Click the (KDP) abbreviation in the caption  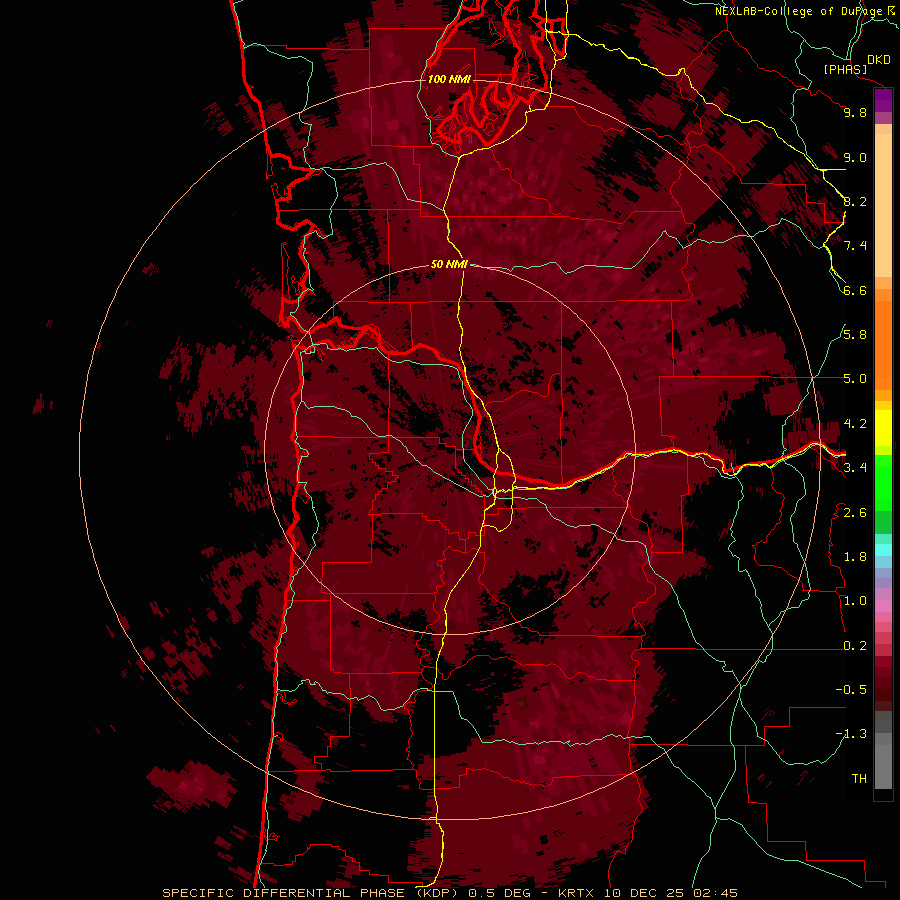click(439, 893)
